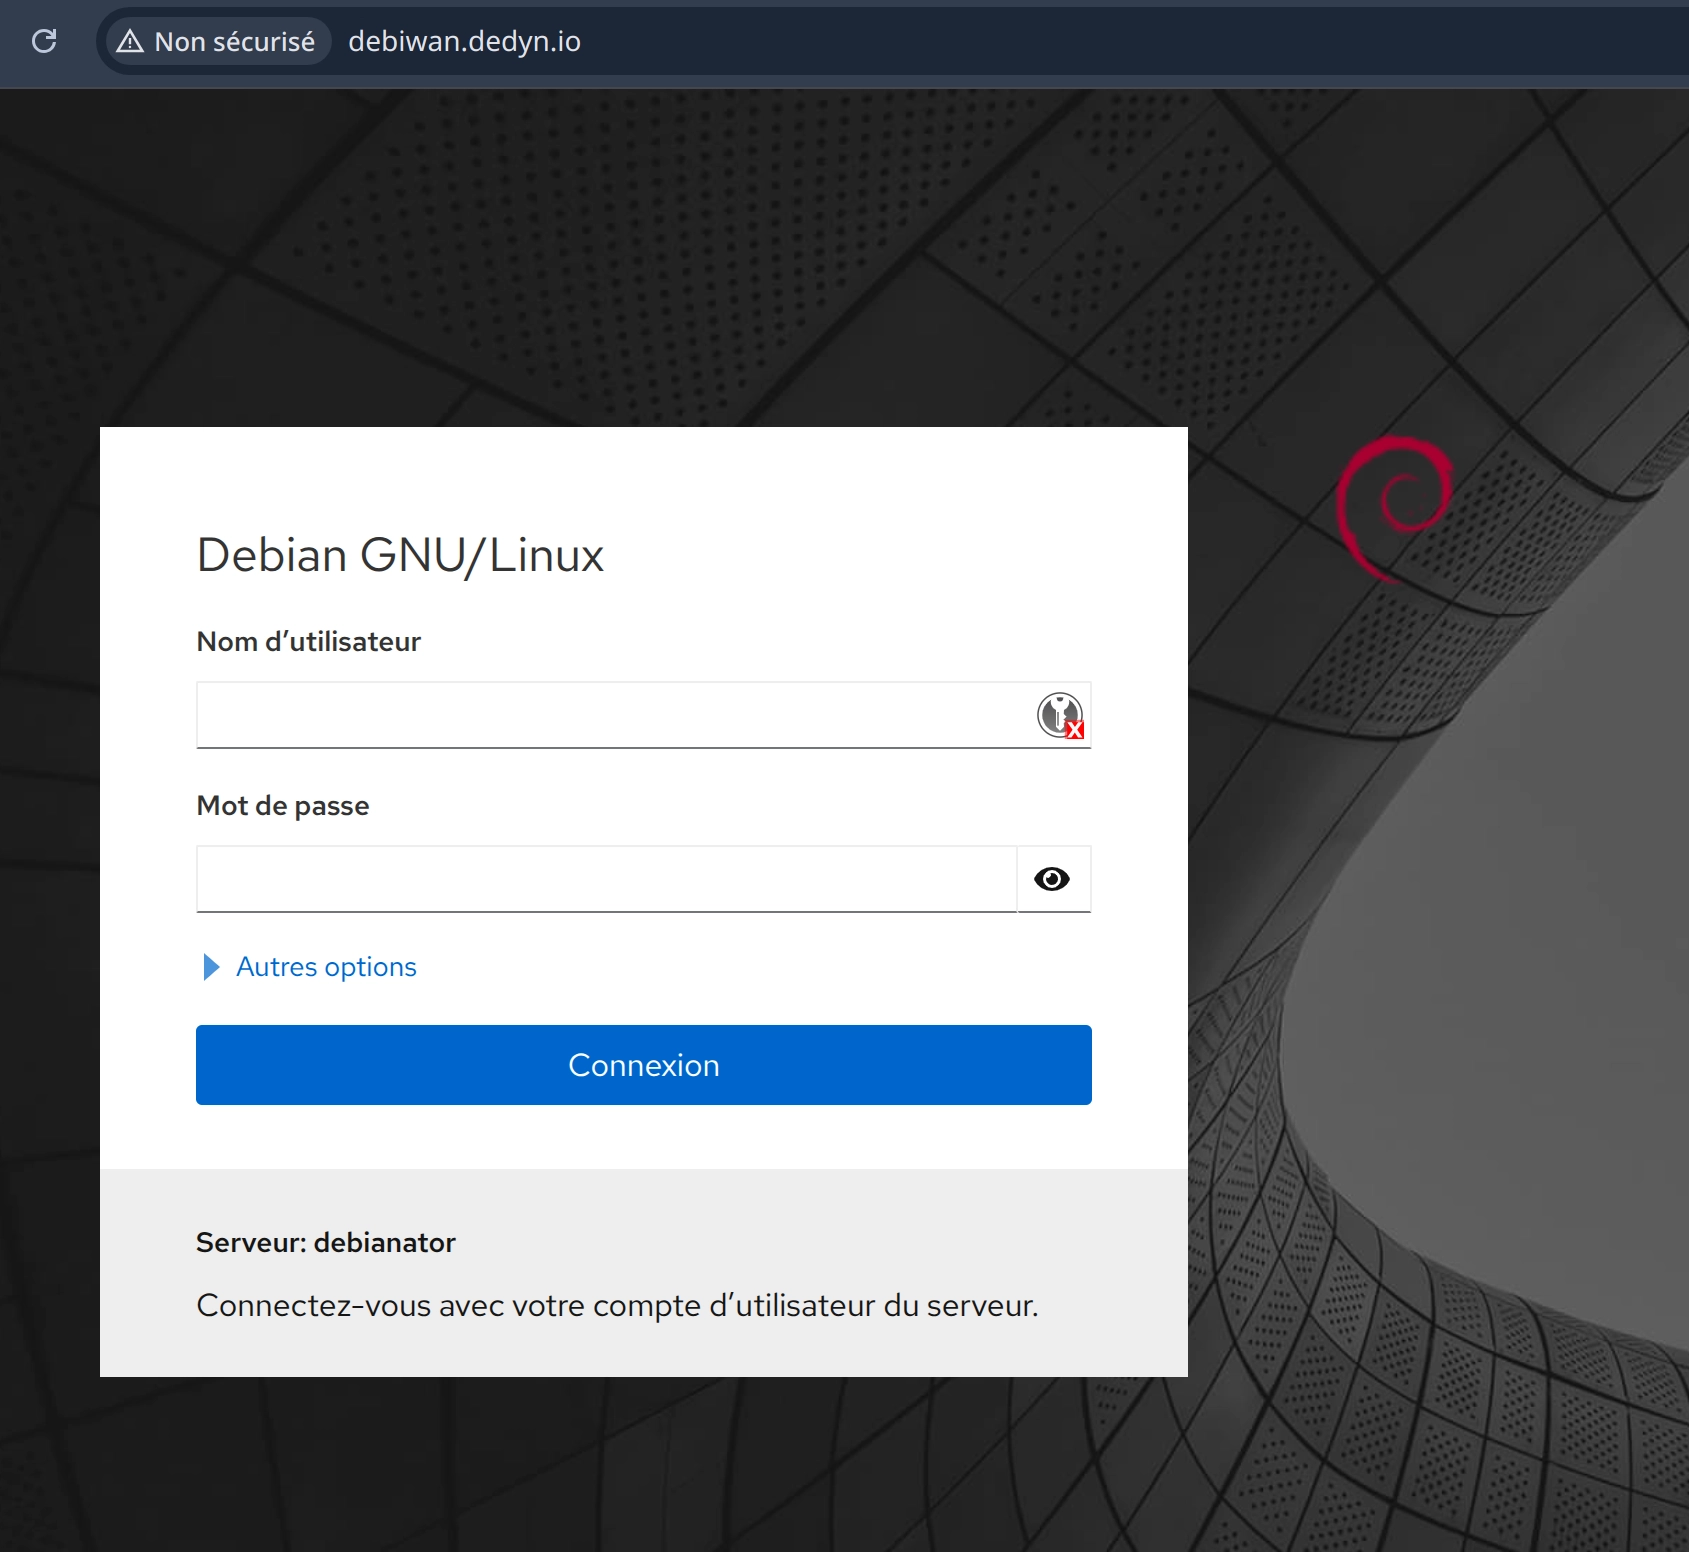1689x1552 pixels.
Task: Click the Connectez-vous avec votre compte message
Action: click(x=617, y=1306)
